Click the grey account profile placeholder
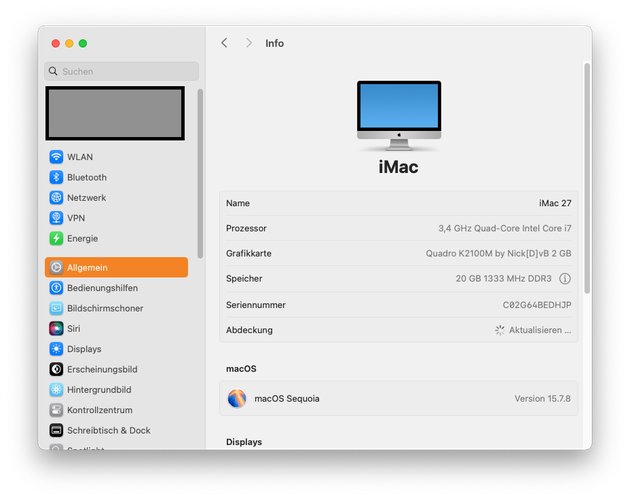 tap(115, 113)
